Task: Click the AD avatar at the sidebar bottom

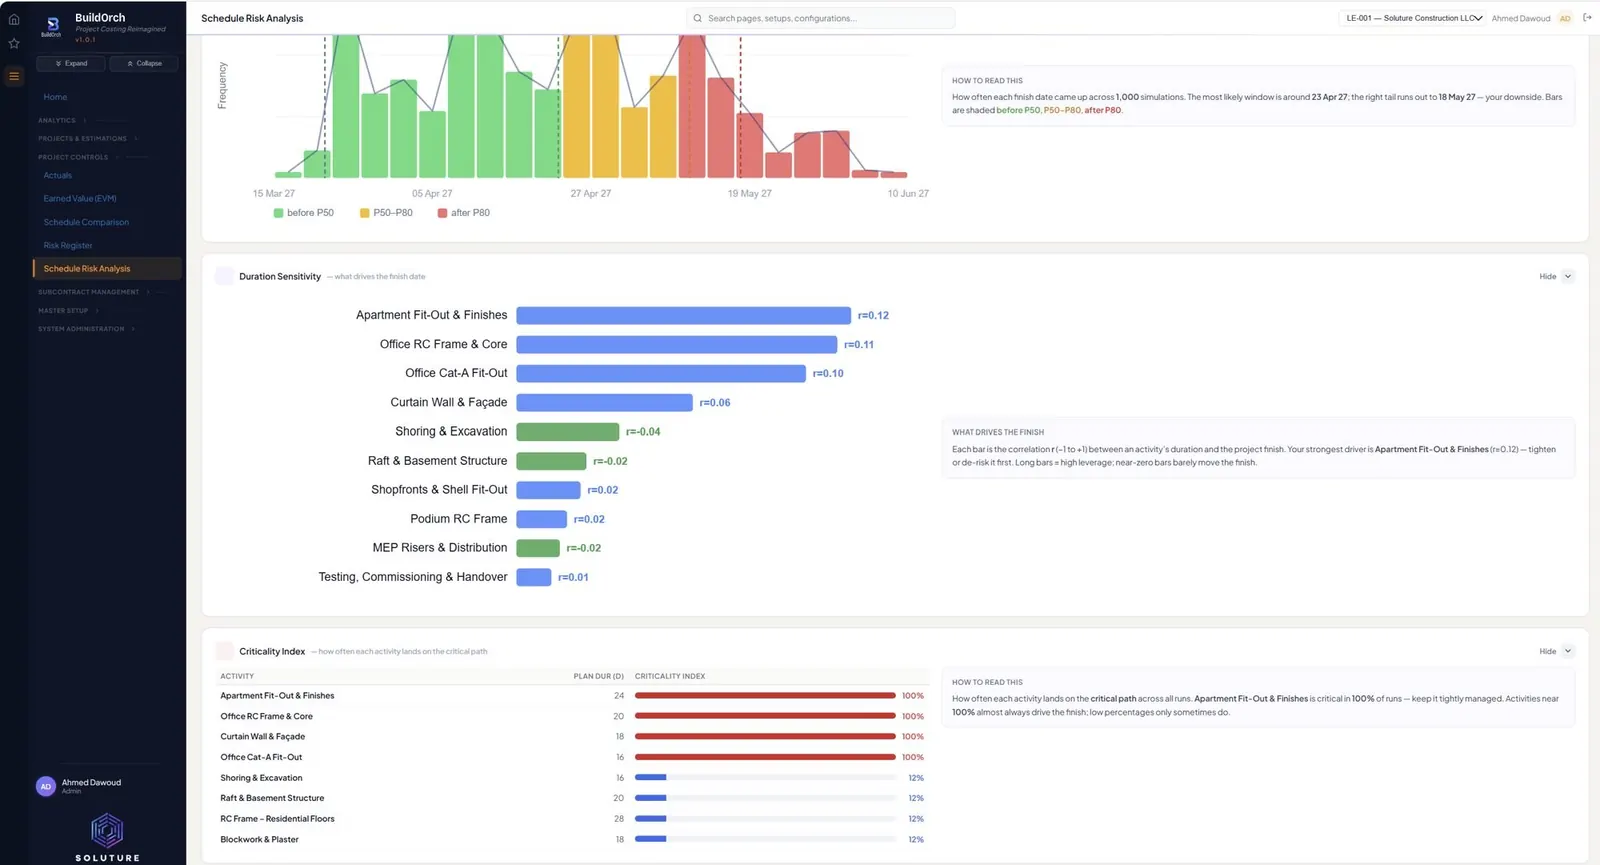Action: tap(45, 786)
